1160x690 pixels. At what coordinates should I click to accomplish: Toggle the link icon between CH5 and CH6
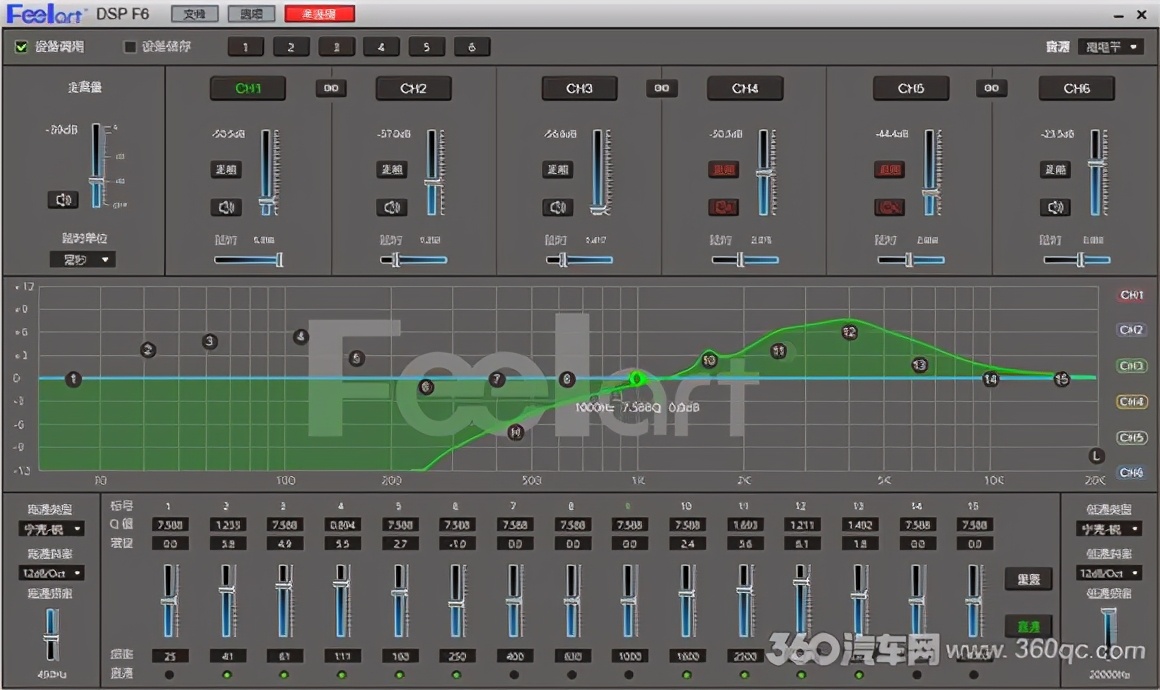point(991,88)
